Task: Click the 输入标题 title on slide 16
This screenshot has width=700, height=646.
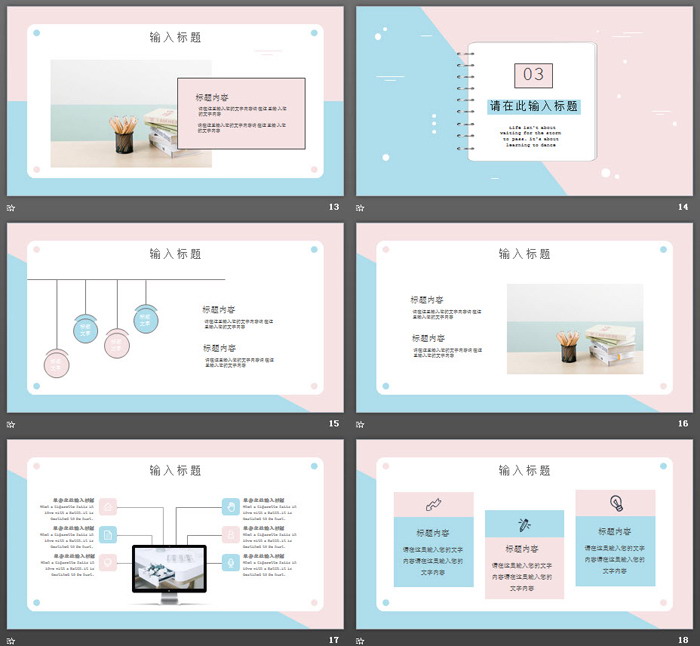Action: pyautogui.click(x=525, y=254)
